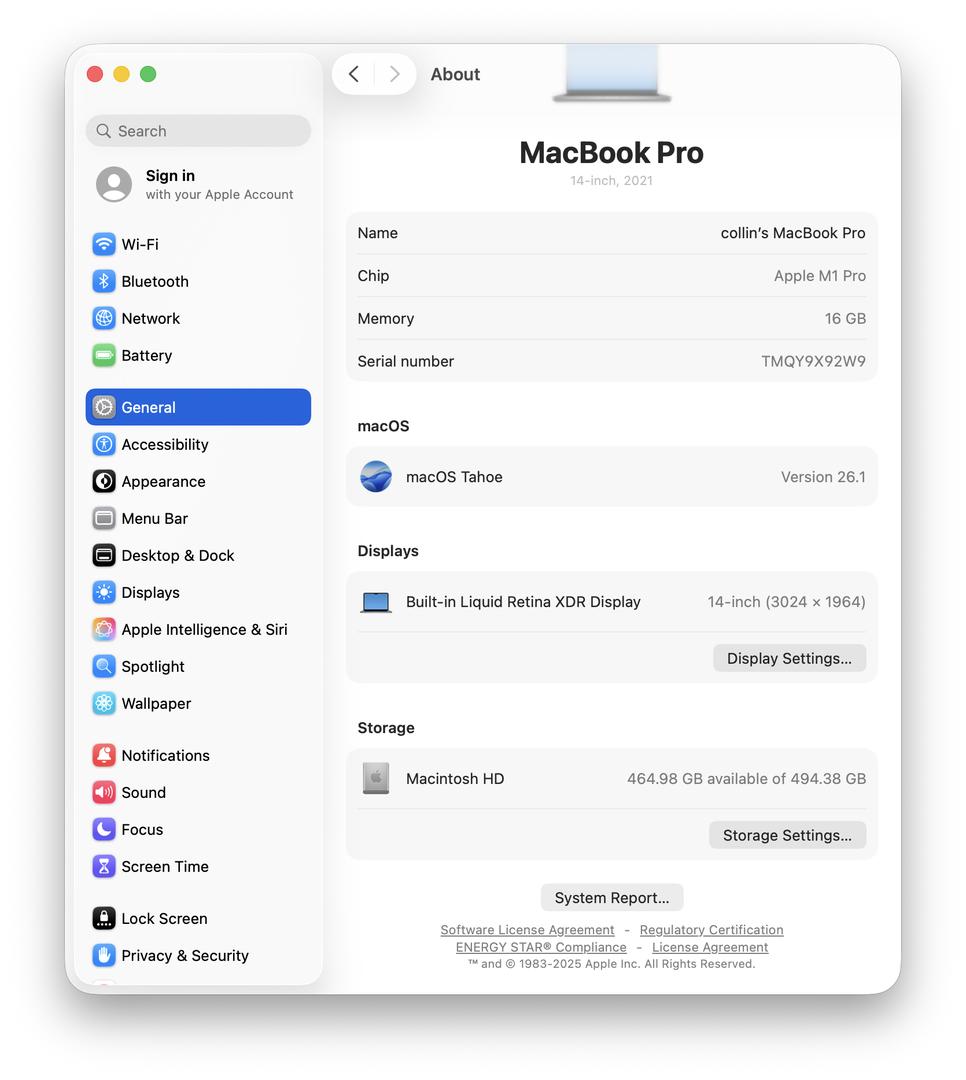Go back with the left chevron
Image resolution: width=966 pixels, height=1080 pixels.
click(x=354, y=74)
